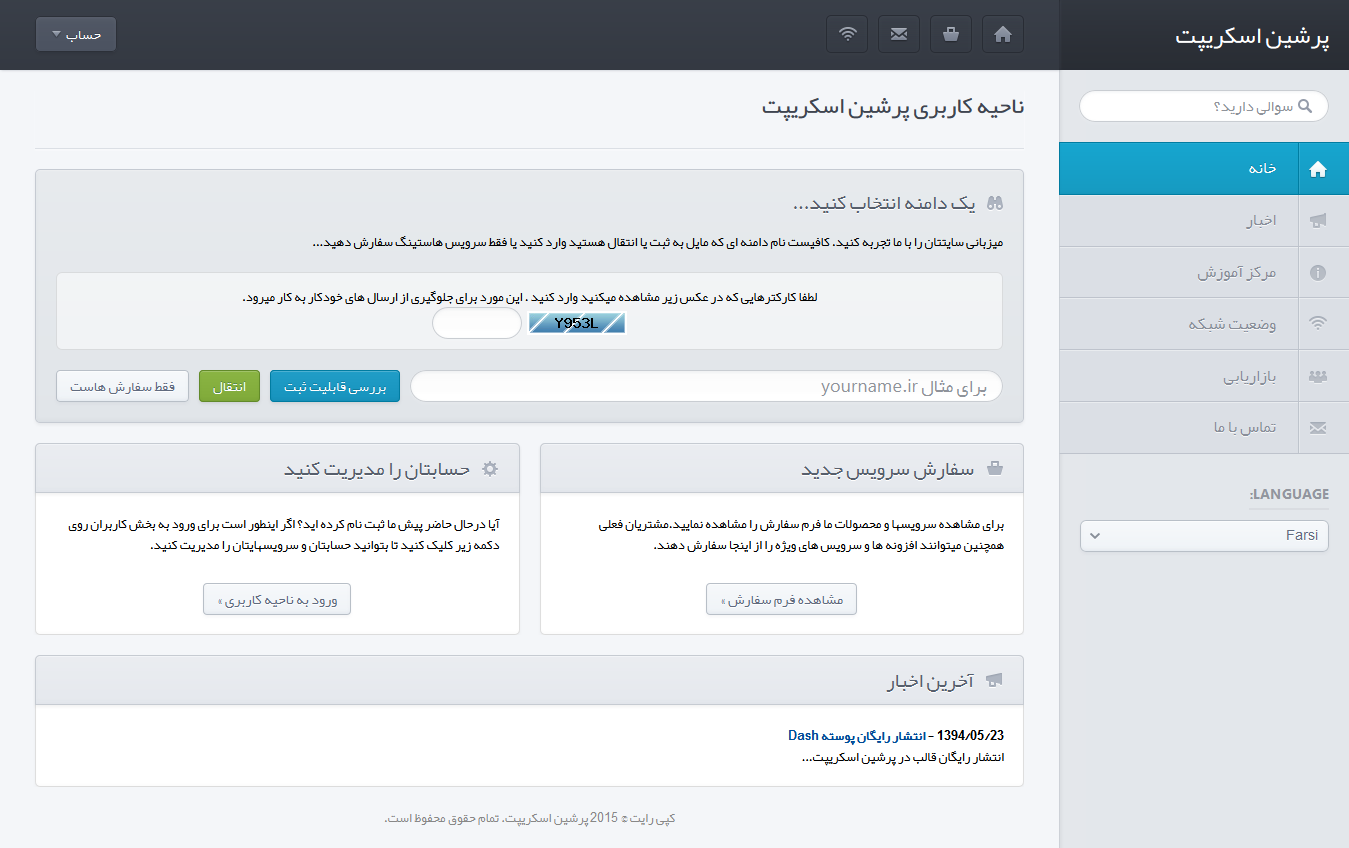Click the people icon beside بازاریابی
Screen dimensions: 1349x848
[1318, 376]
